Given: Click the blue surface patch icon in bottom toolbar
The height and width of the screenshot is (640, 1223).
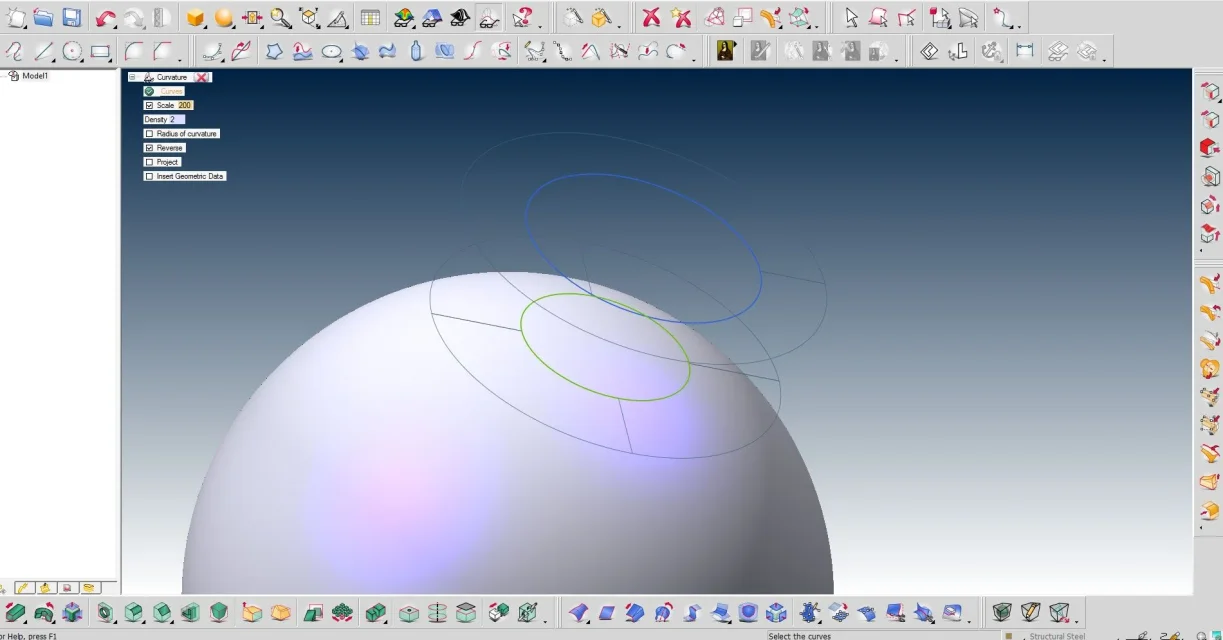Looking at the screenshot, I should [x=606, y=612].
